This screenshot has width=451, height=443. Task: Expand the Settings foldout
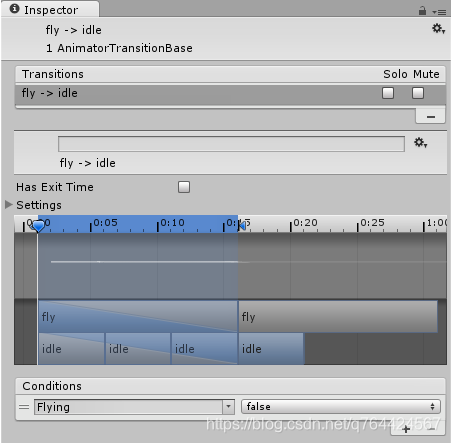9,204
